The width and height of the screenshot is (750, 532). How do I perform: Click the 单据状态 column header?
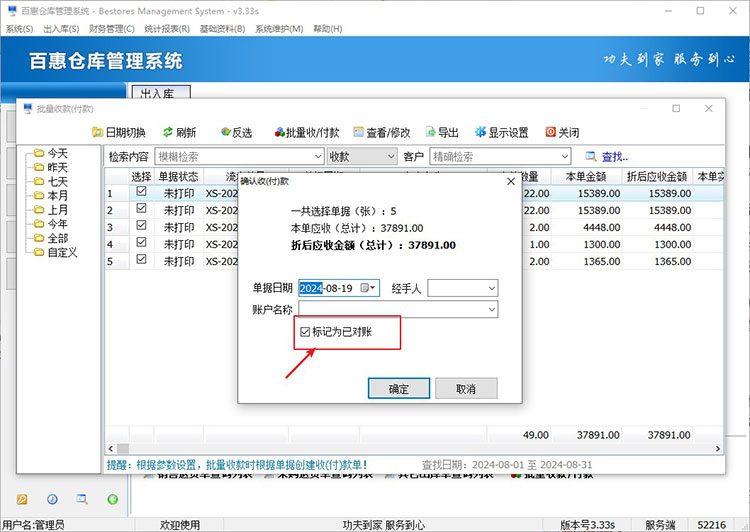(178, 177)
